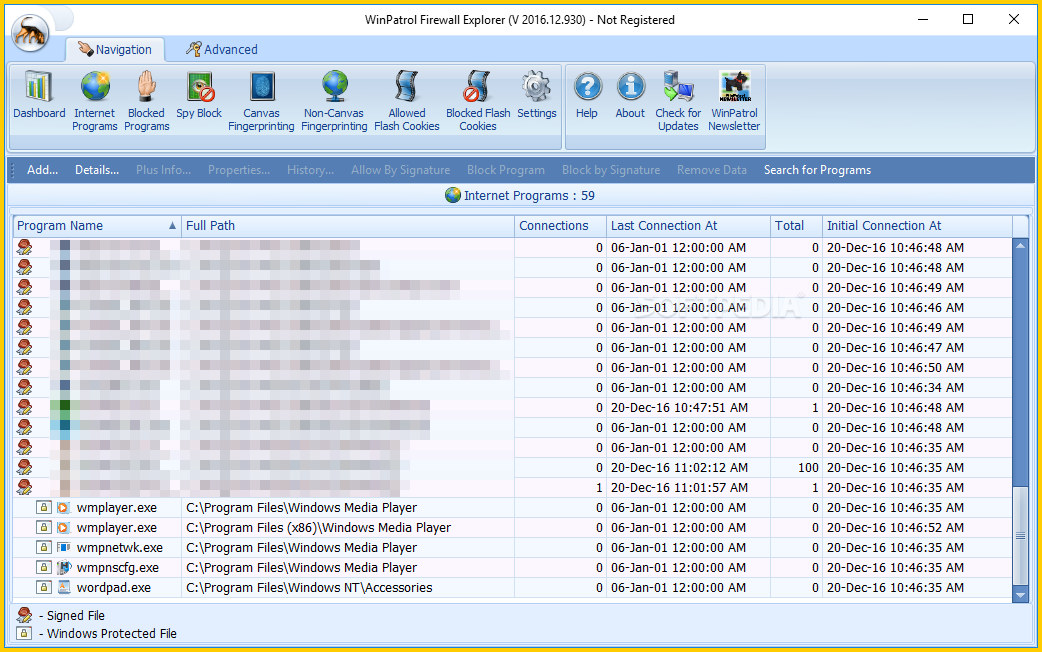
Task: Click Check for Updates
Action: pyautogui.click(x=678, y=101)
